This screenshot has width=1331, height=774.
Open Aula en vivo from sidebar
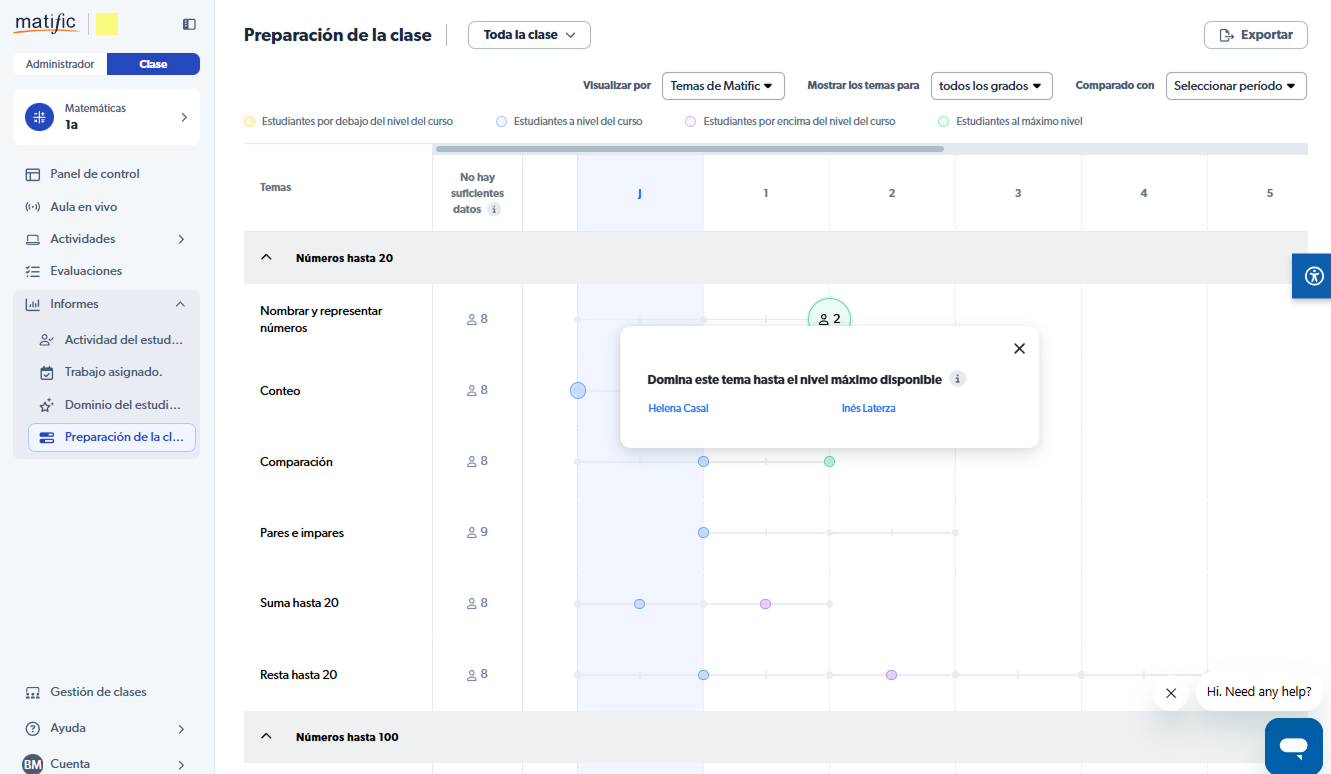[83, 207]
